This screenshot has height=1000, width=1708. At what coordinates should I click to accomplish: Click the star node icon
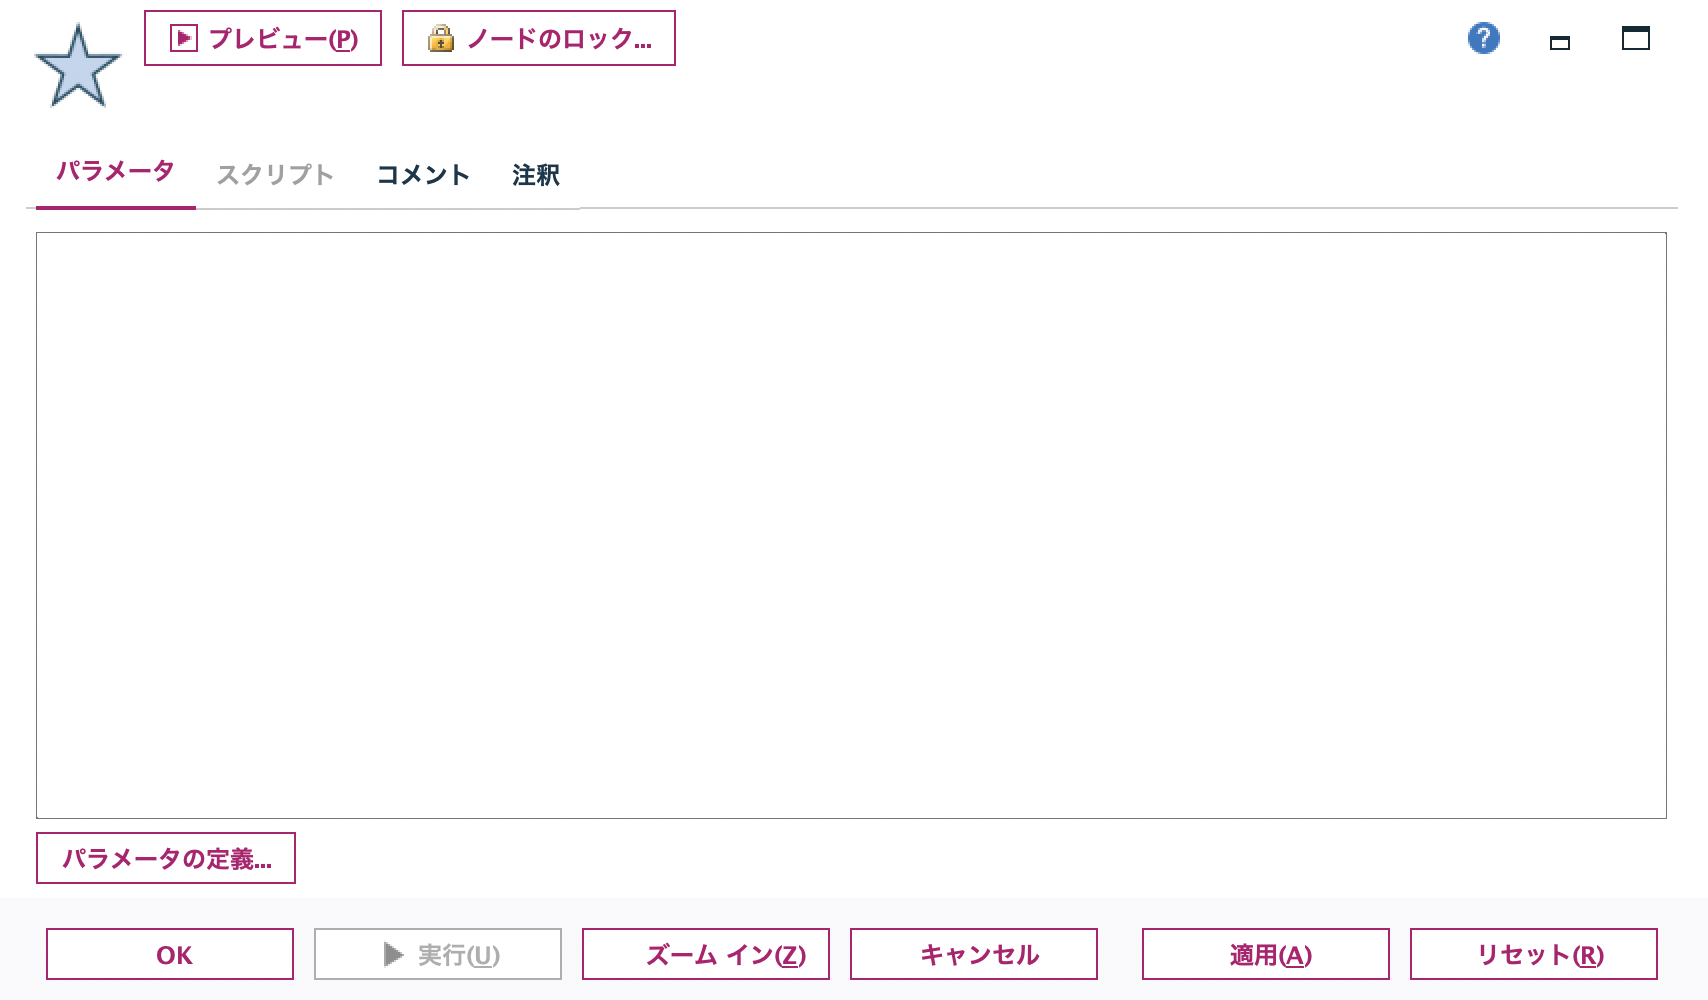click(80, 65)
